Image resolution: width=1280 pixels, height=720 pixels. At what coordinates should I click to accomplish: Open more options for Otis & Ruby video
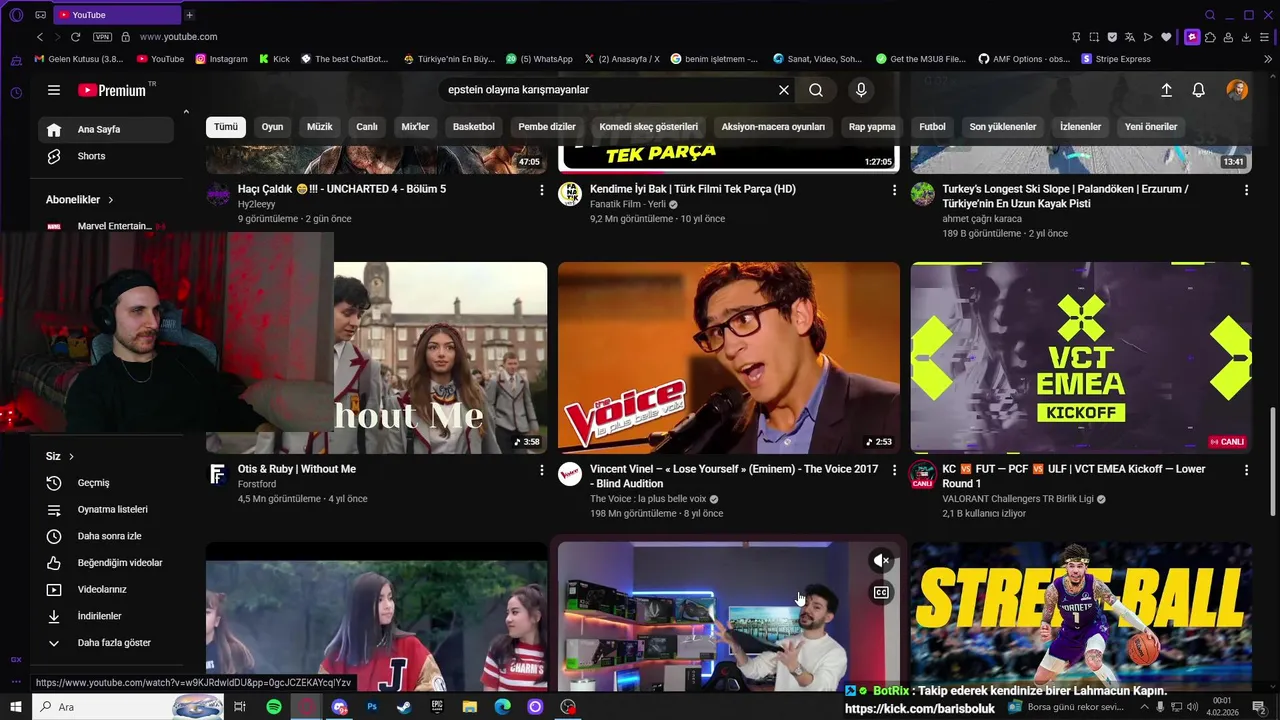pyautogui.click(x=542, y=470)
